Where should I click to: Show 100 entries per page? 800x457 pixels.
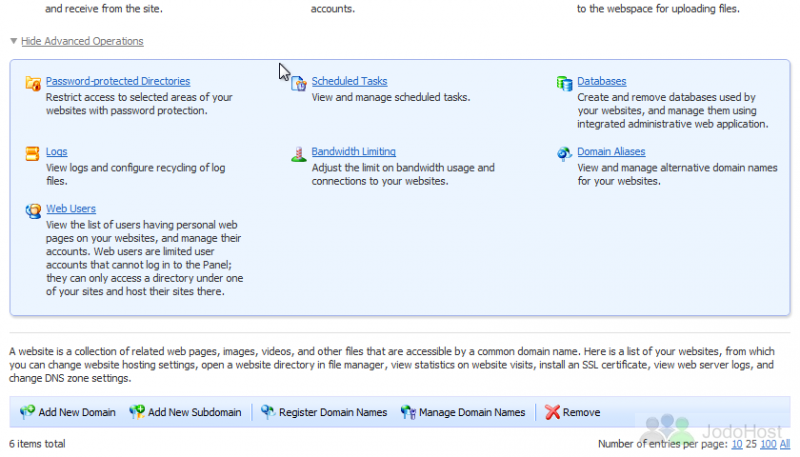coord(768,444)
